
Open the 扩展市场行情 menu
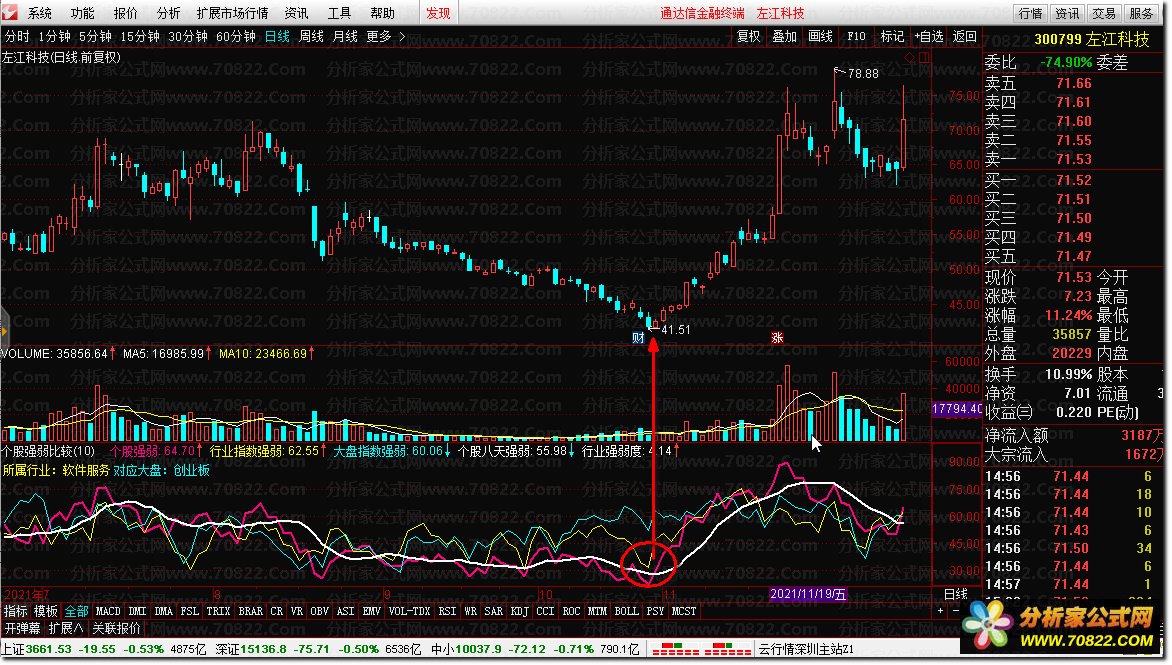coord(232,13)
